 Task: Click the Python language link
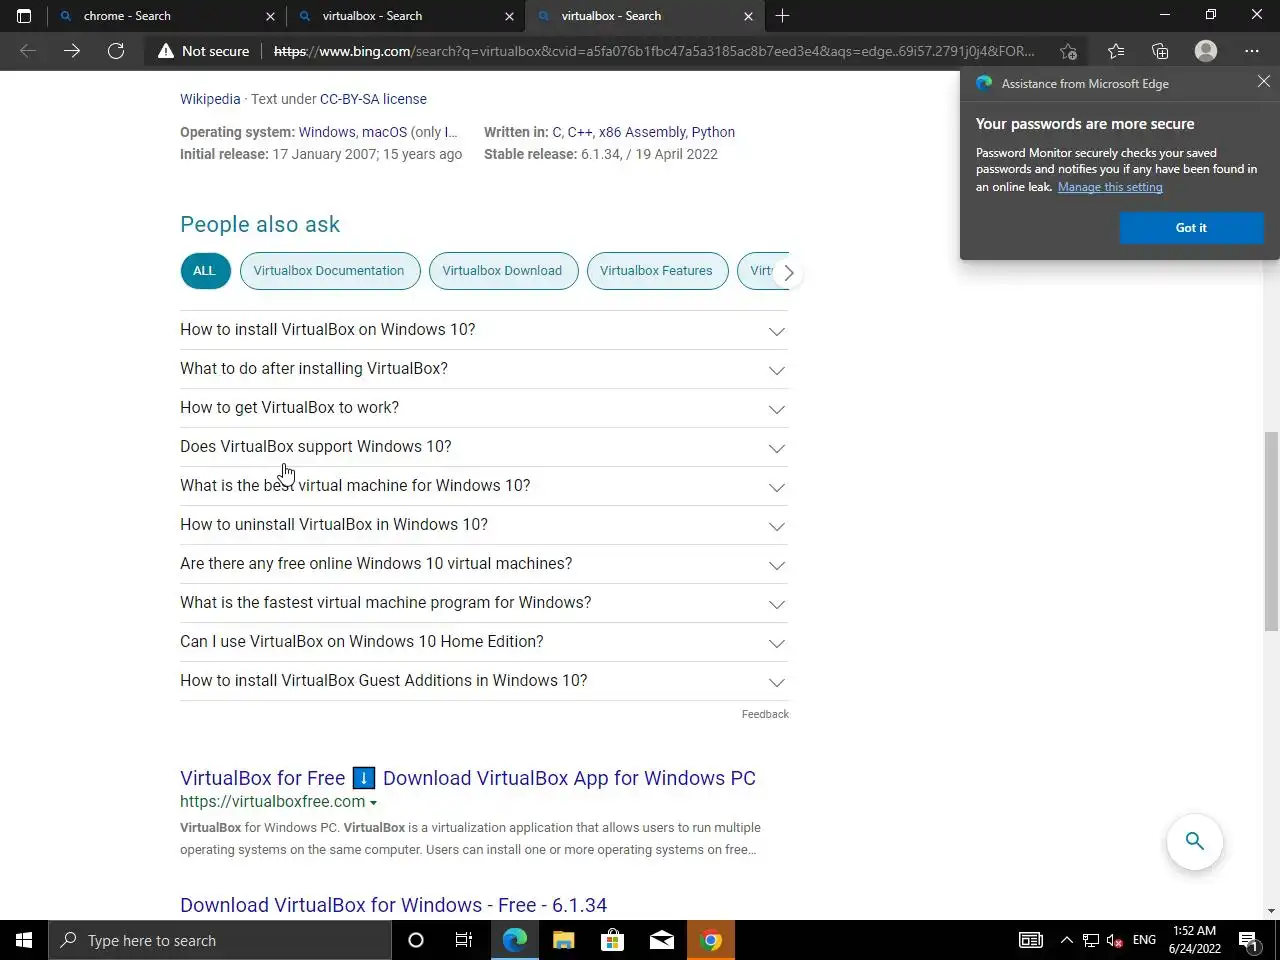pos(713,132)
